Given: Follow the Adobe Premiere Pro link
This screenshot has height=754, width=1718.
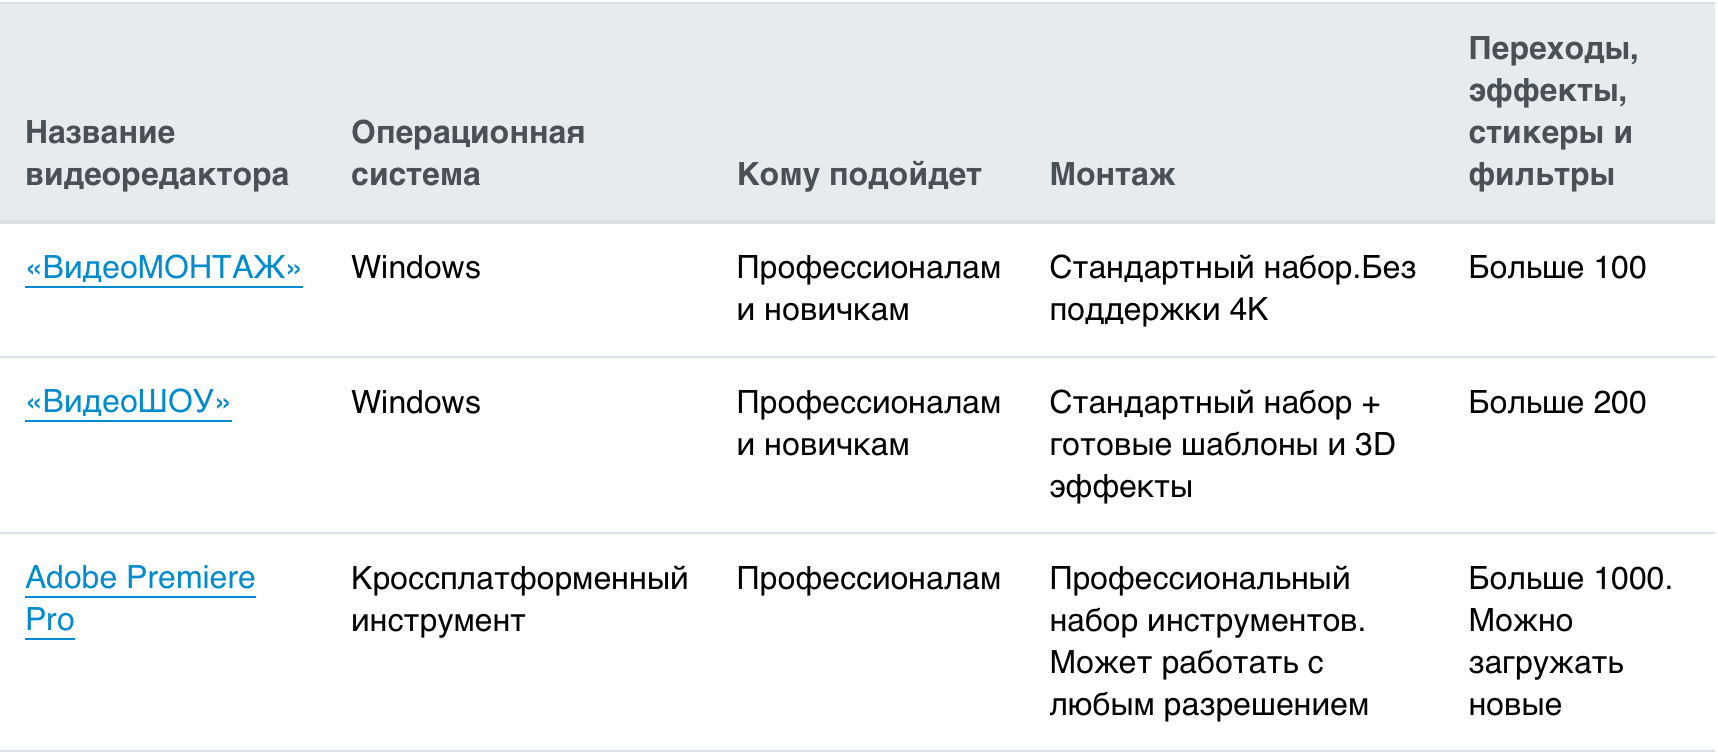Looking at the screenshot, I should 140,579.
